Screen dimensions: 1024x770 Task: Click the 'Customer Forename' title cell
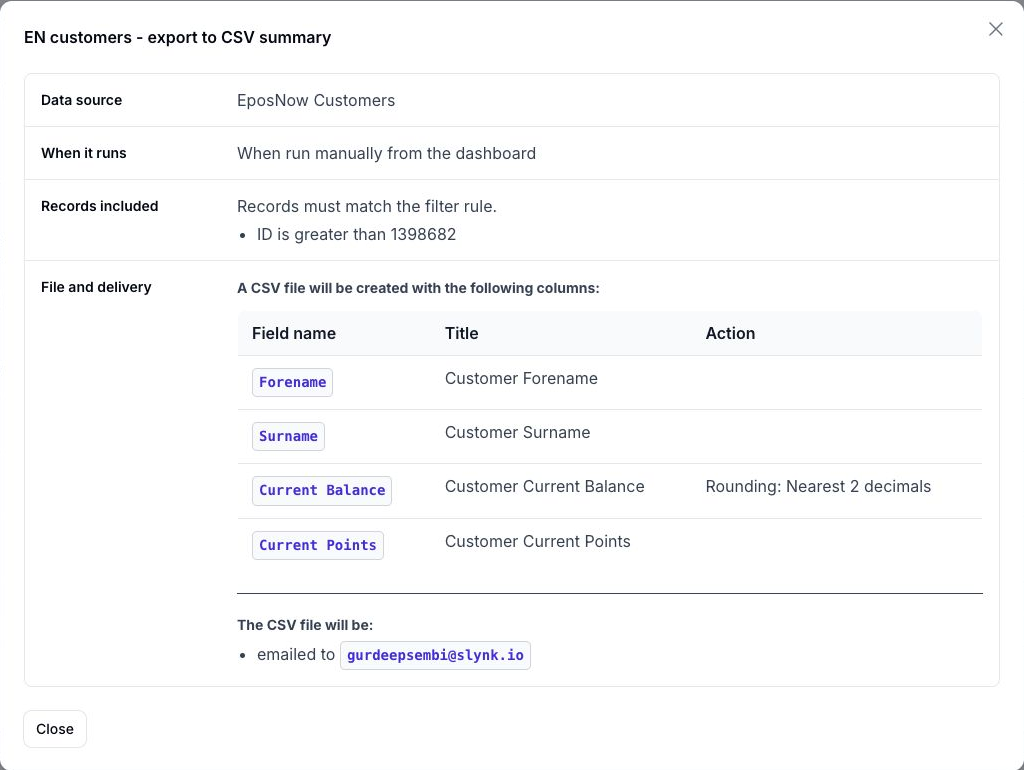pos(521,379)
